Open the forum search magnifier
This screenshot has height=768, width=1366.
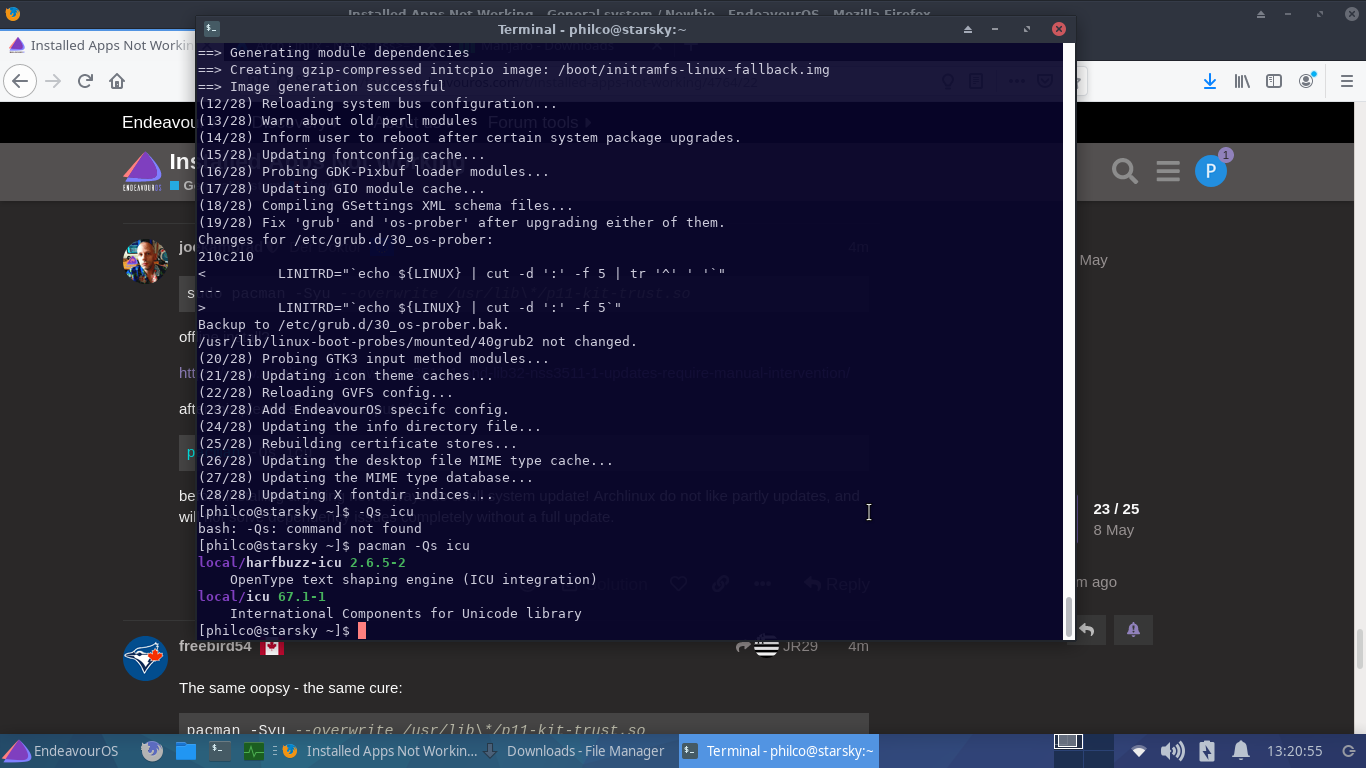[1125, 171]
